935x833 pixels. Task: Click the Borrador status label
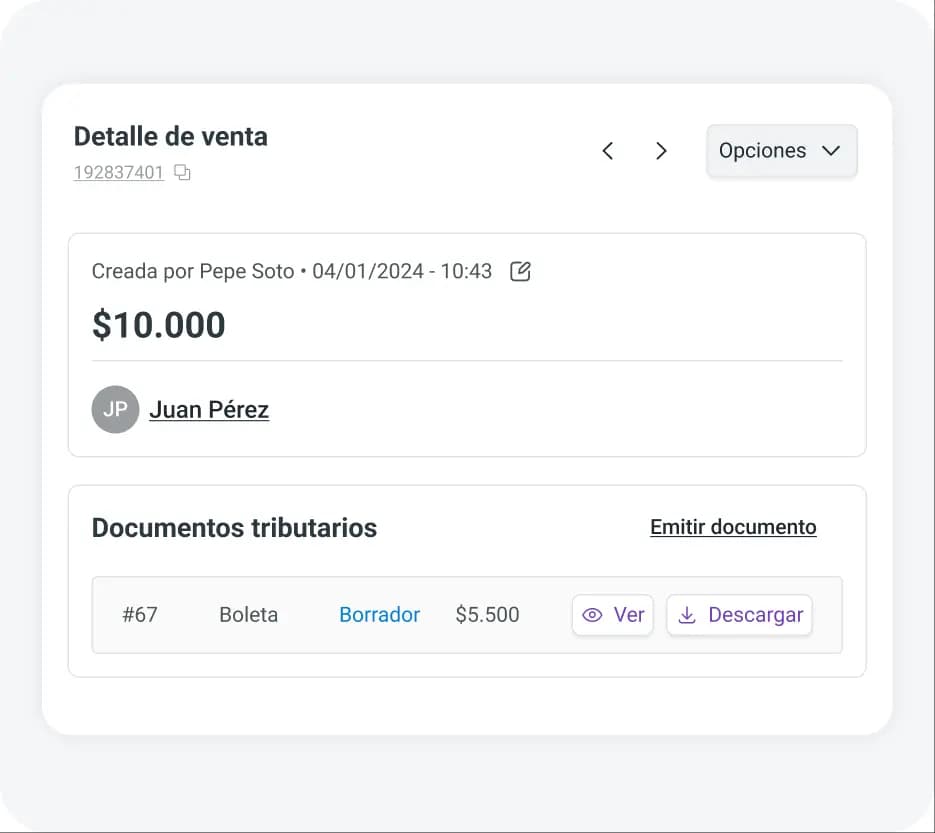point(379,615)
